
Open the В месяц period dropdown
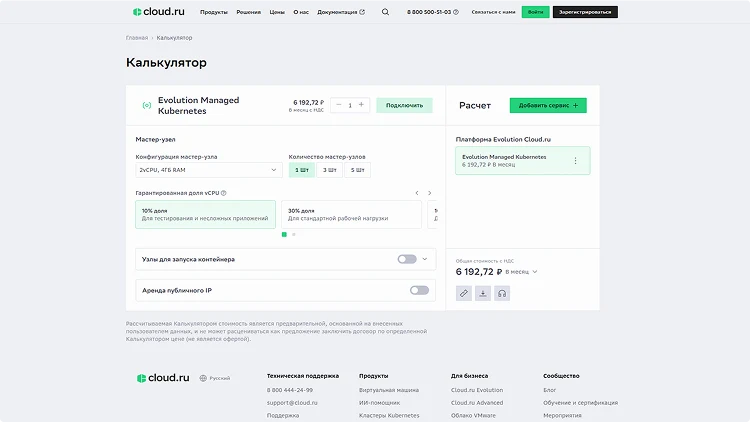[521, 272]
